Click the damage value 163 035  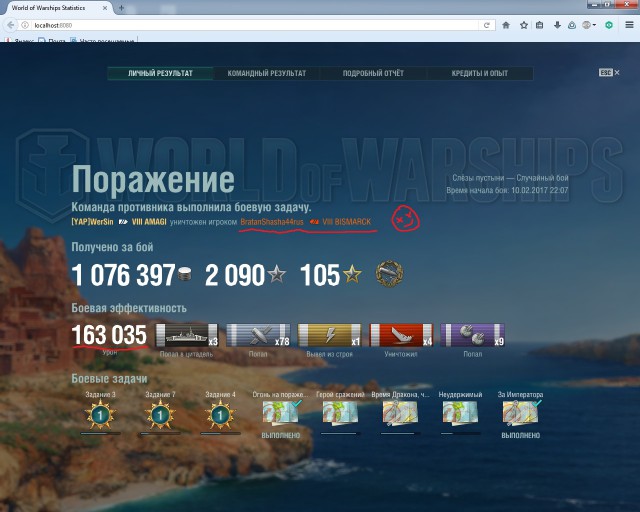[109, 335]
